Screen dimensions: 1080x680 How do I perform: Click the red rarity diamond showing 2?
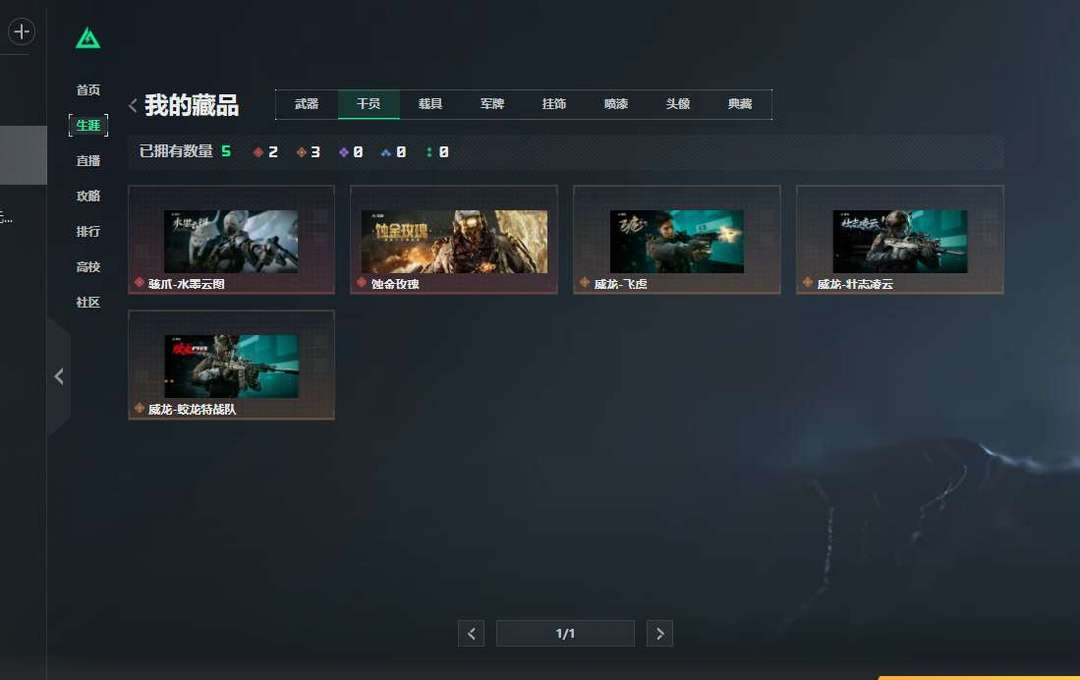coord(258,152)
